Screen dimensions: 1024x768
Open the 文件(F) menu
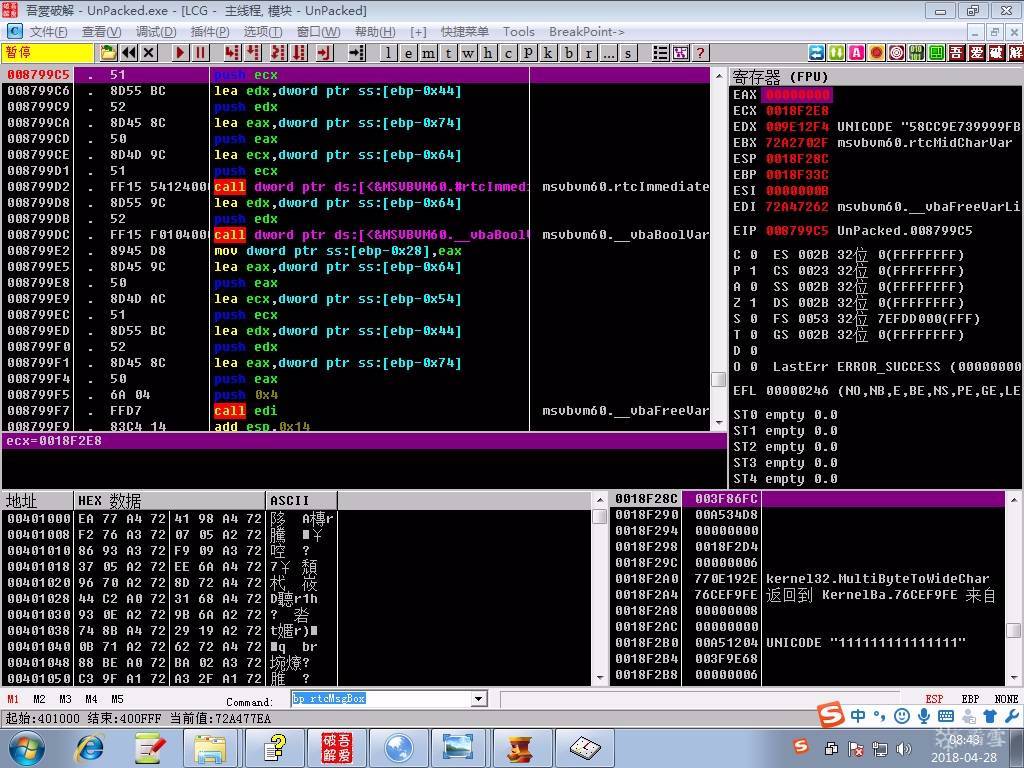point(48,31)
